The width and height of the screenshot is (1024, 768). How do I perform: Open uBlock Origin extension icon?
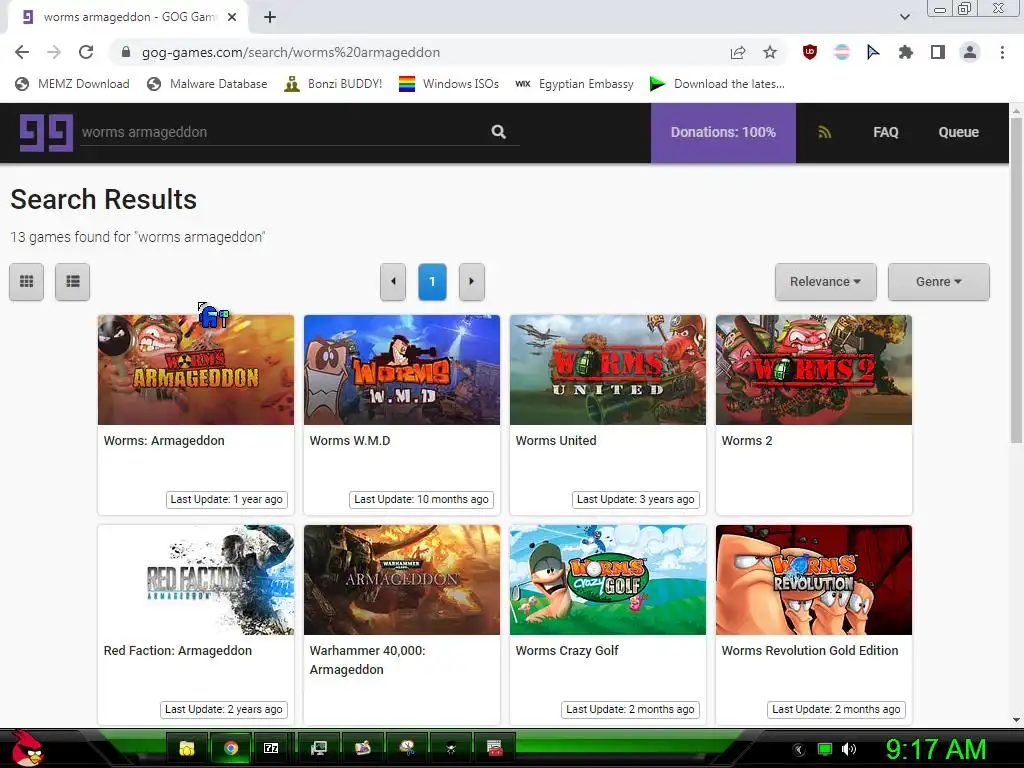click(810, 52)
